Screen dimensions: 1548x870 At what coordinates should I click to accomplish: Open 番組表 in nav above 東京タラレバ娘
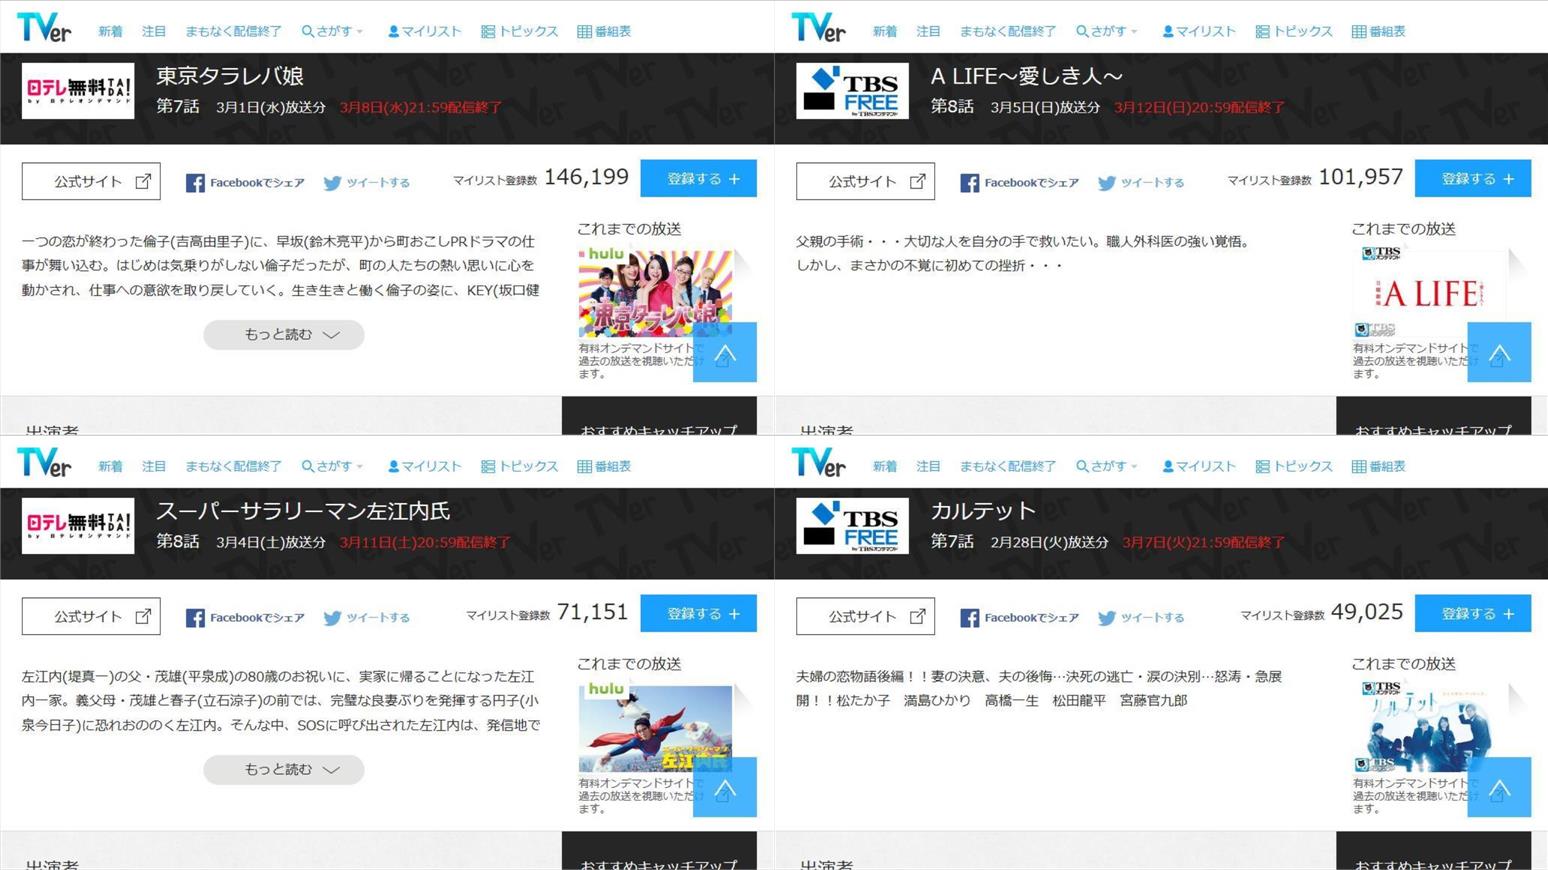pos(604,31)
